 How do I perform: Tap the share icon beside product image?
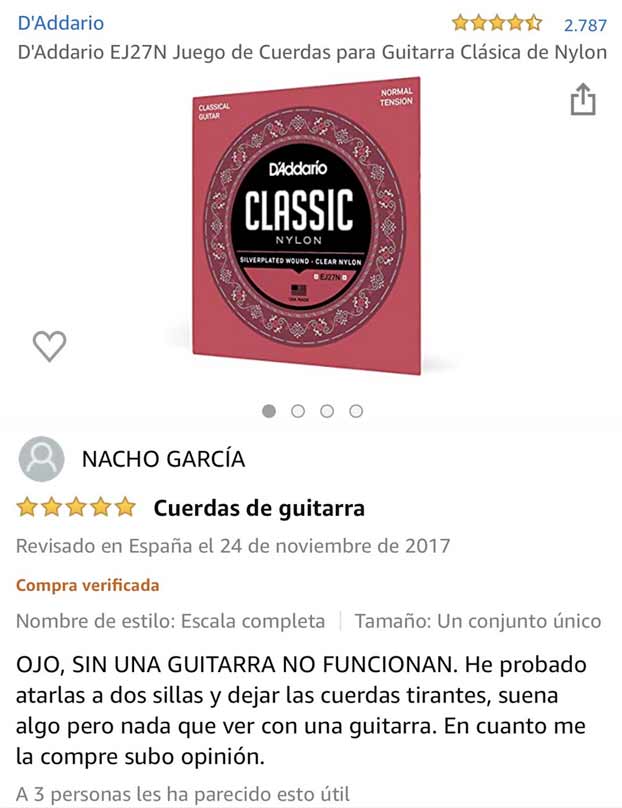point(583,99)
